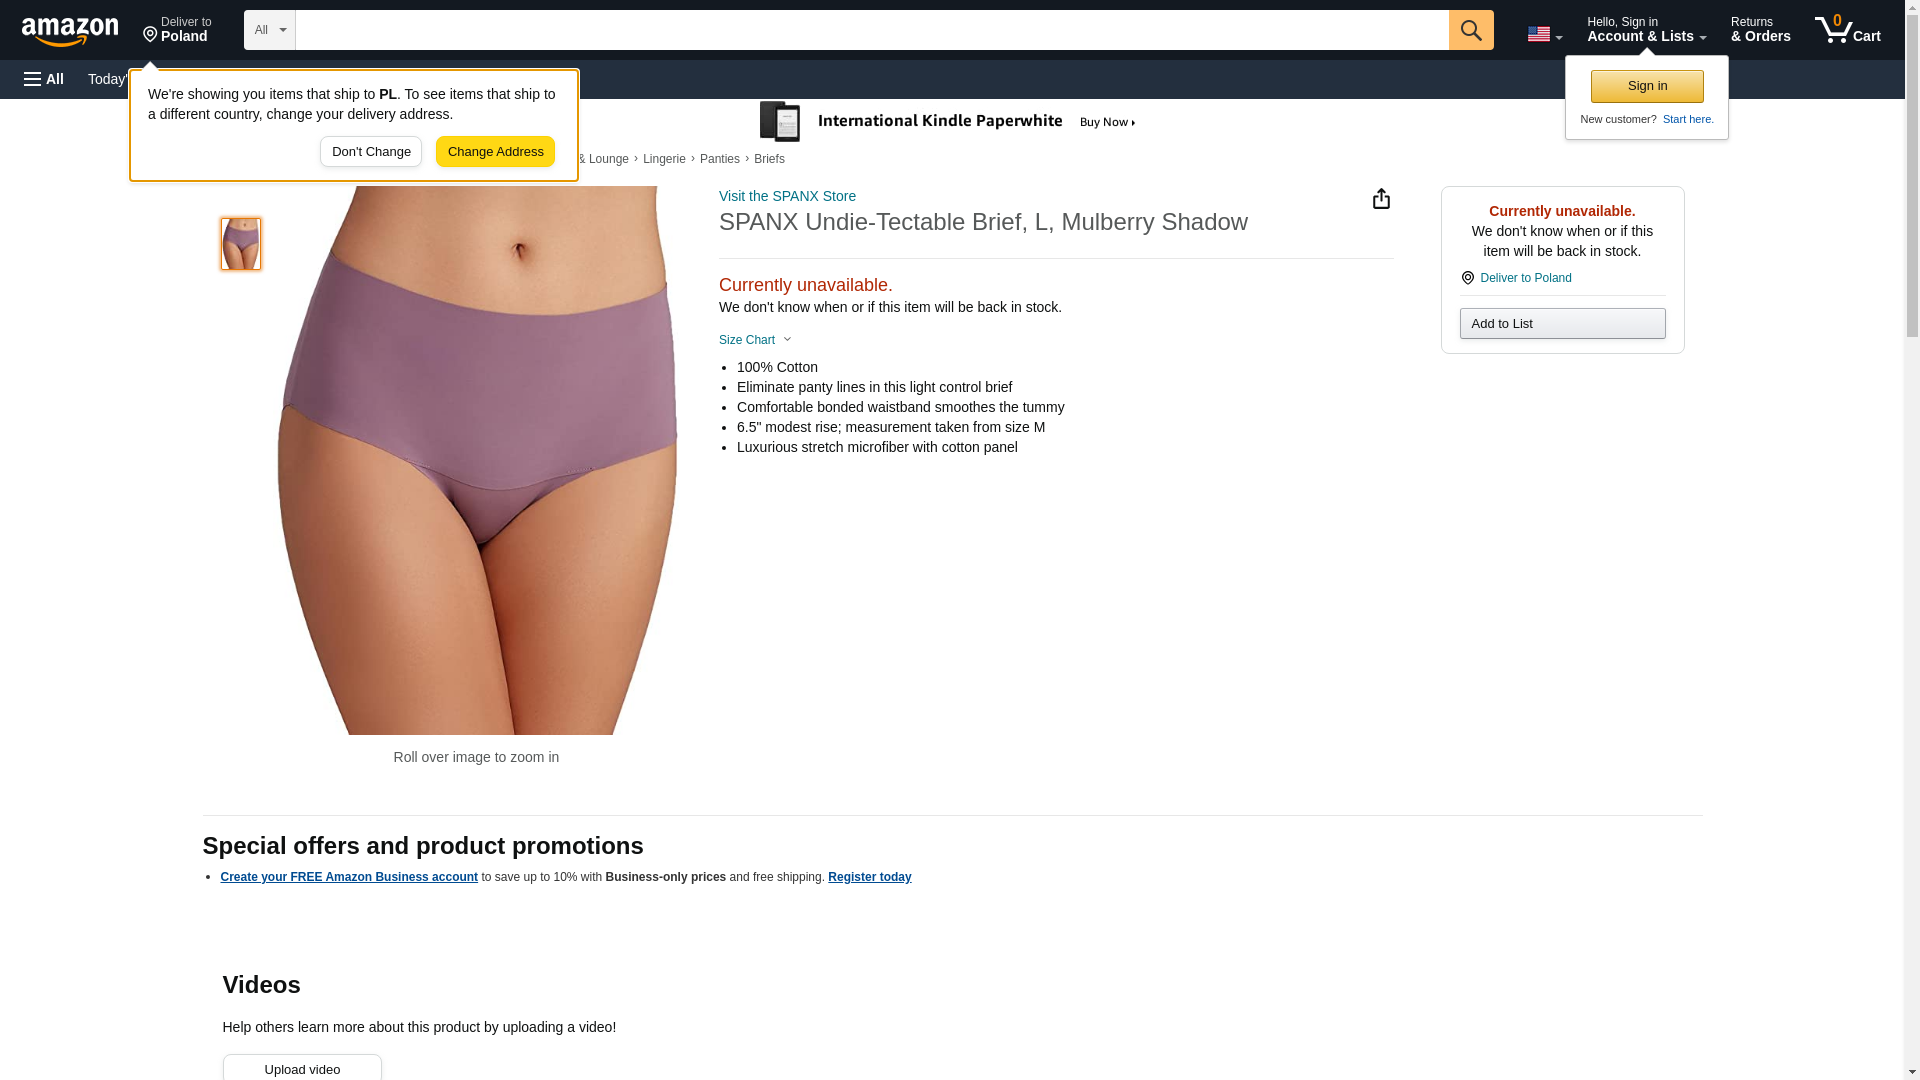Visit the SPANX Store link
The width and height of the screenshot is (1920, 1080).
(787, 196)
